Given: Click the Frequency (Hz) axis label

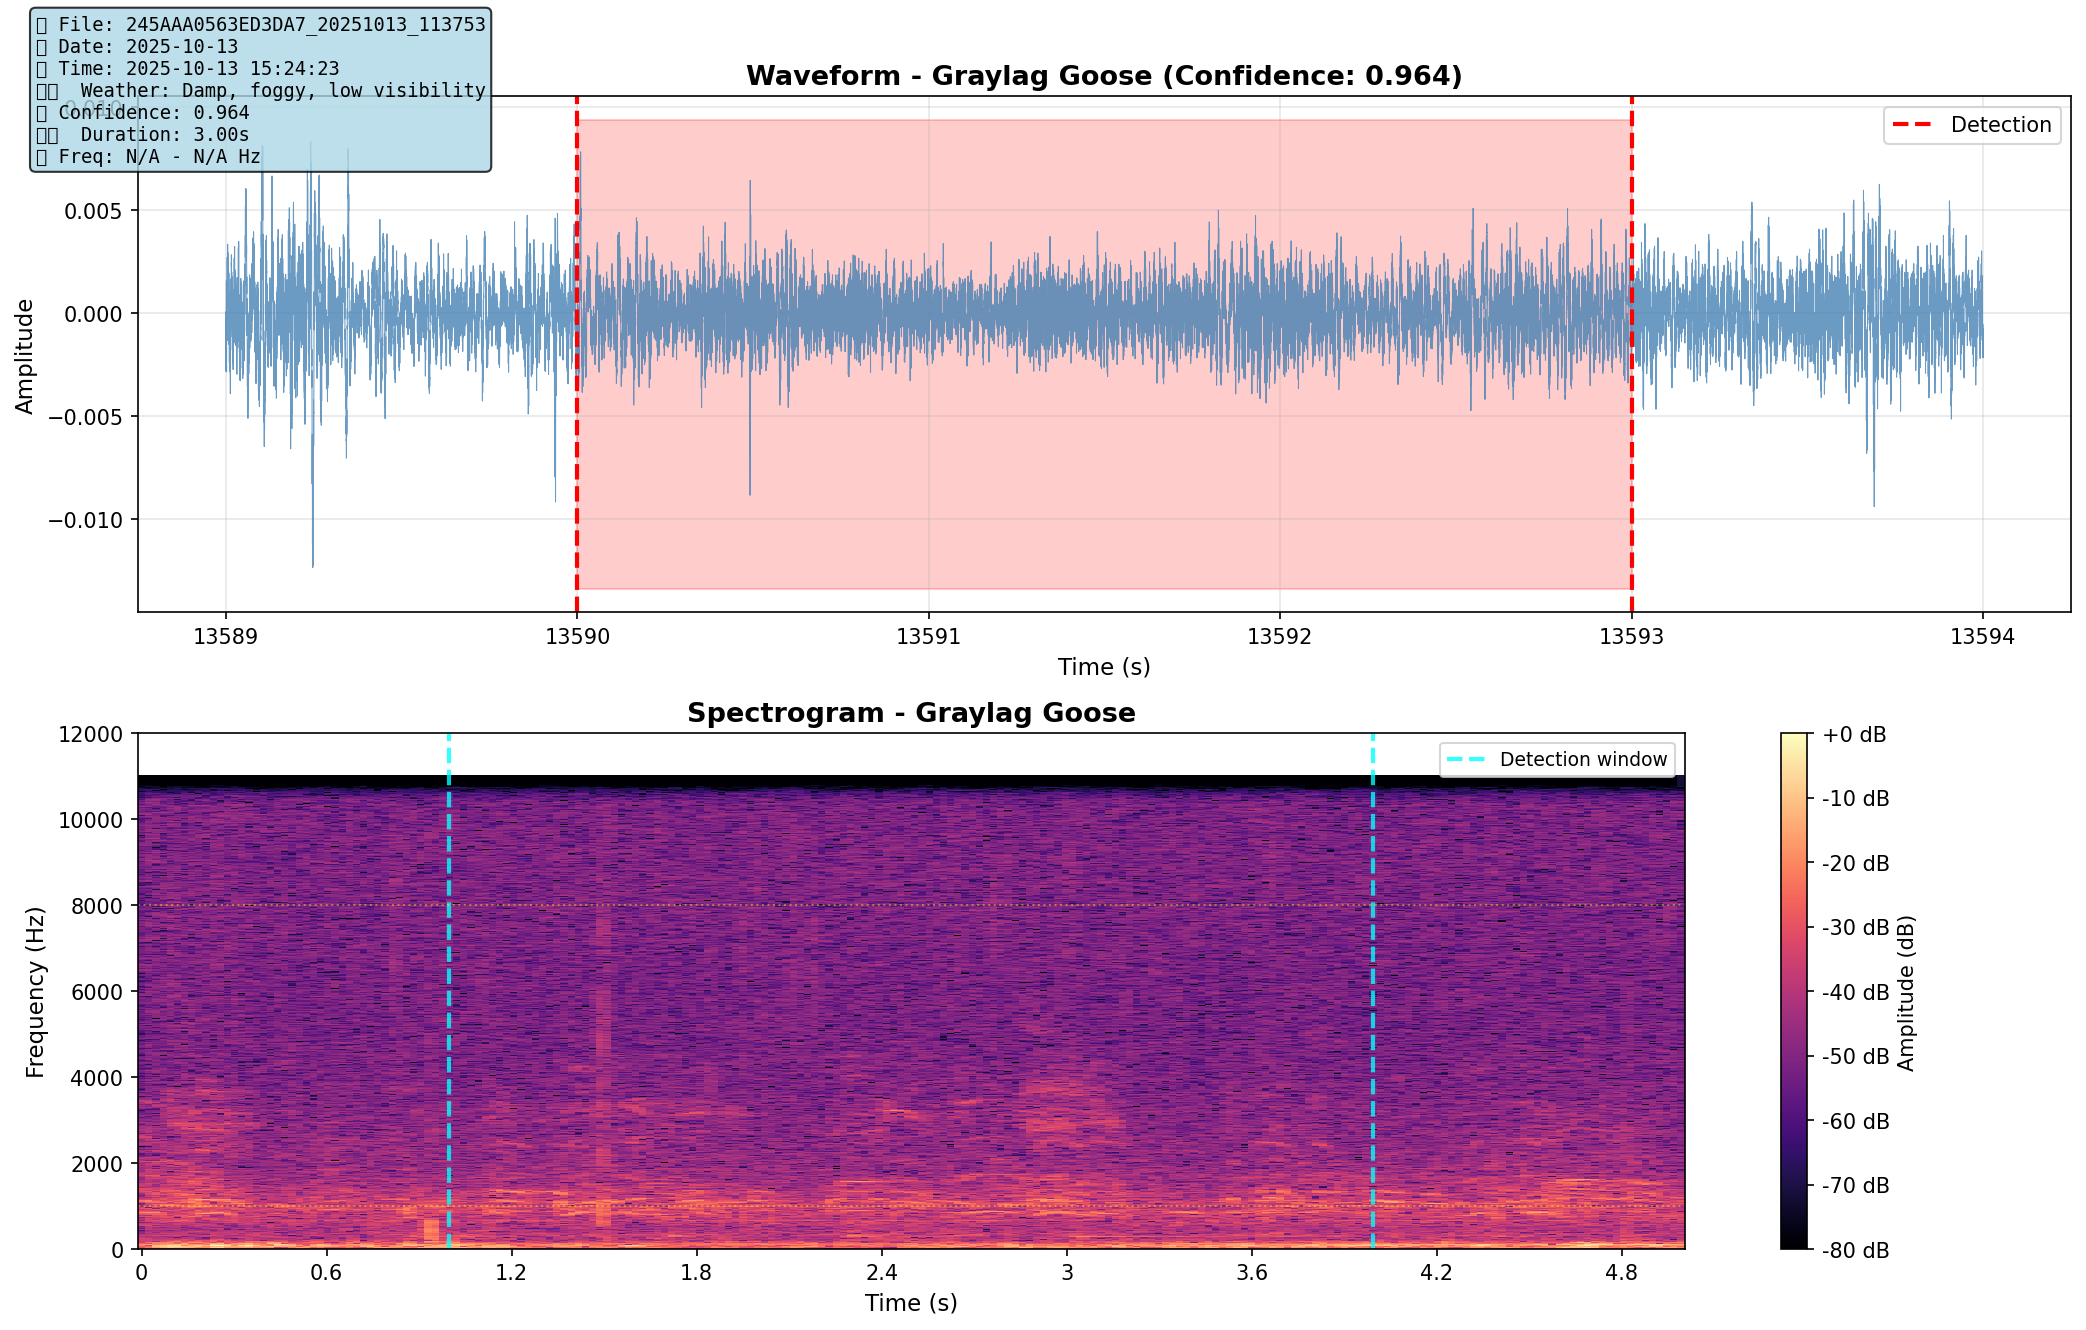Looking at the screenshot, I should (36, 991).
